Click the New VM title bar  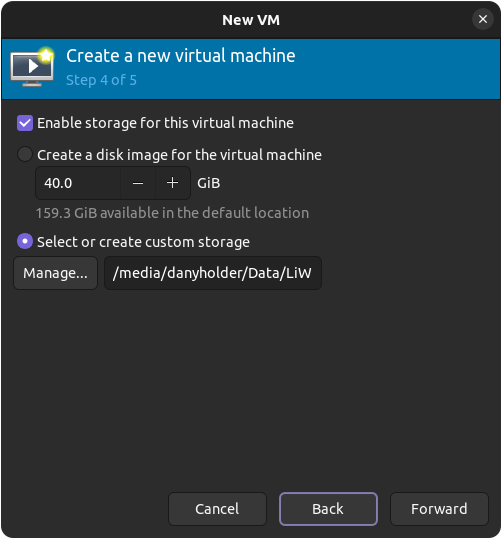[251, 20]
